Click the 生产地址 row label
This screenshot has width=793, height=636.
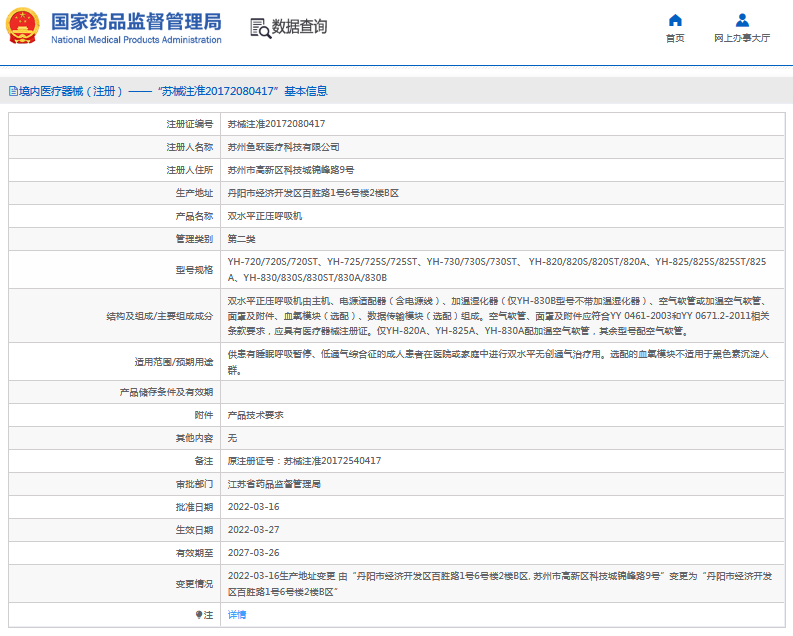coord(194,193)
